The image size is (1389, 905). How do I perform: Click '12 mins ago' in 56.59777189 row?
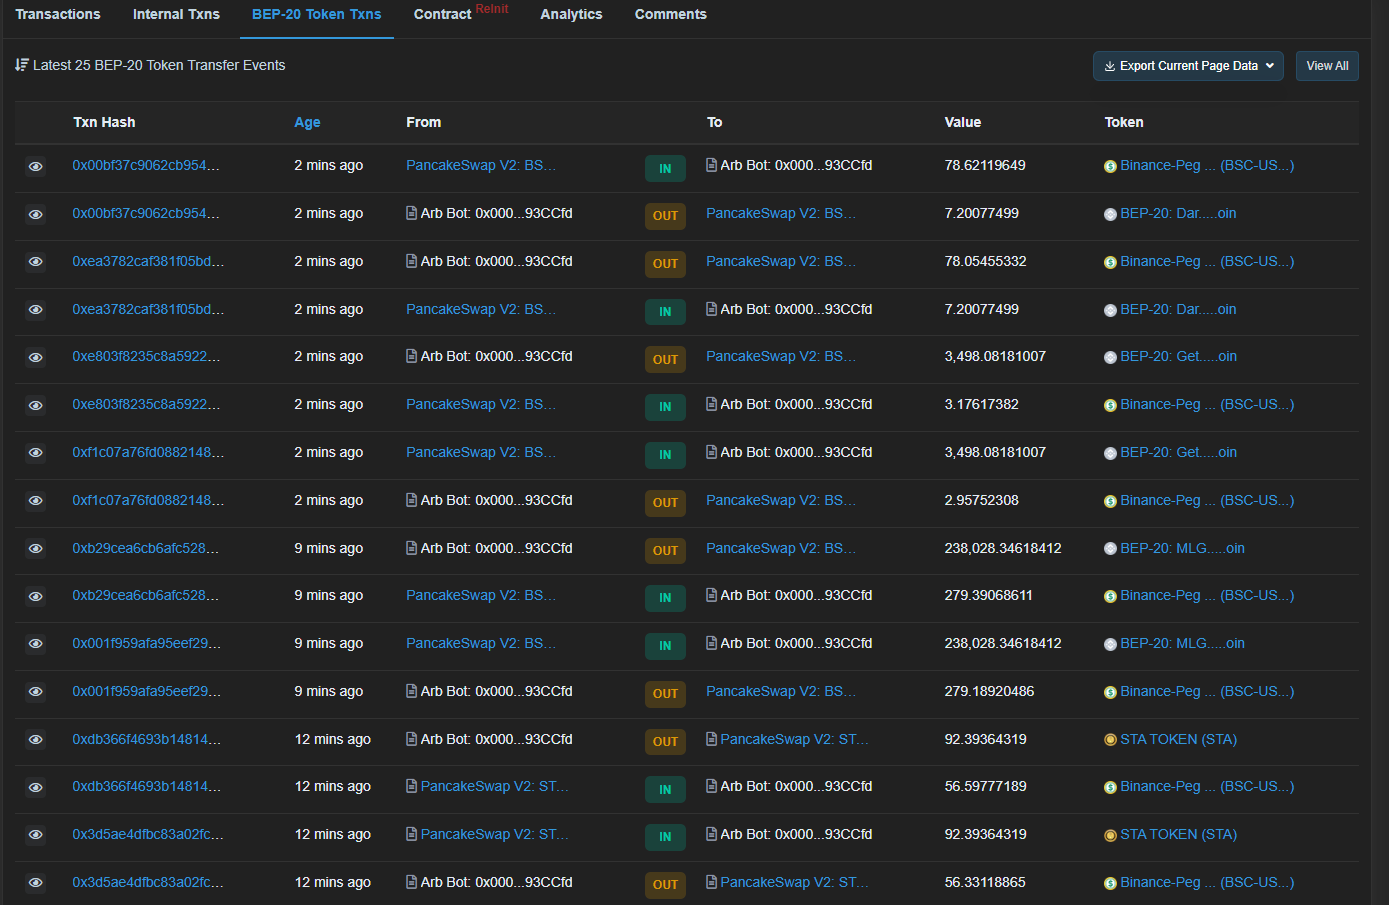(x=332, y=786)
